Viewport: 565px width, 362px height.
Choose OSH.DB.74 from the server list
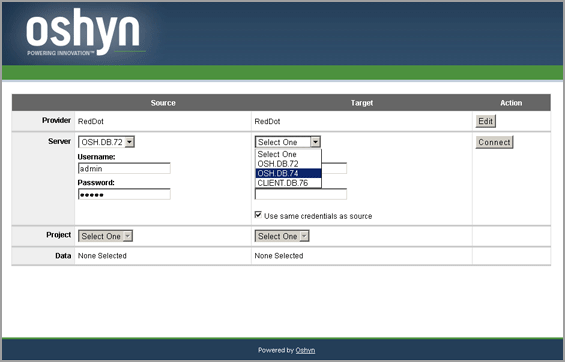coord(288,173)
